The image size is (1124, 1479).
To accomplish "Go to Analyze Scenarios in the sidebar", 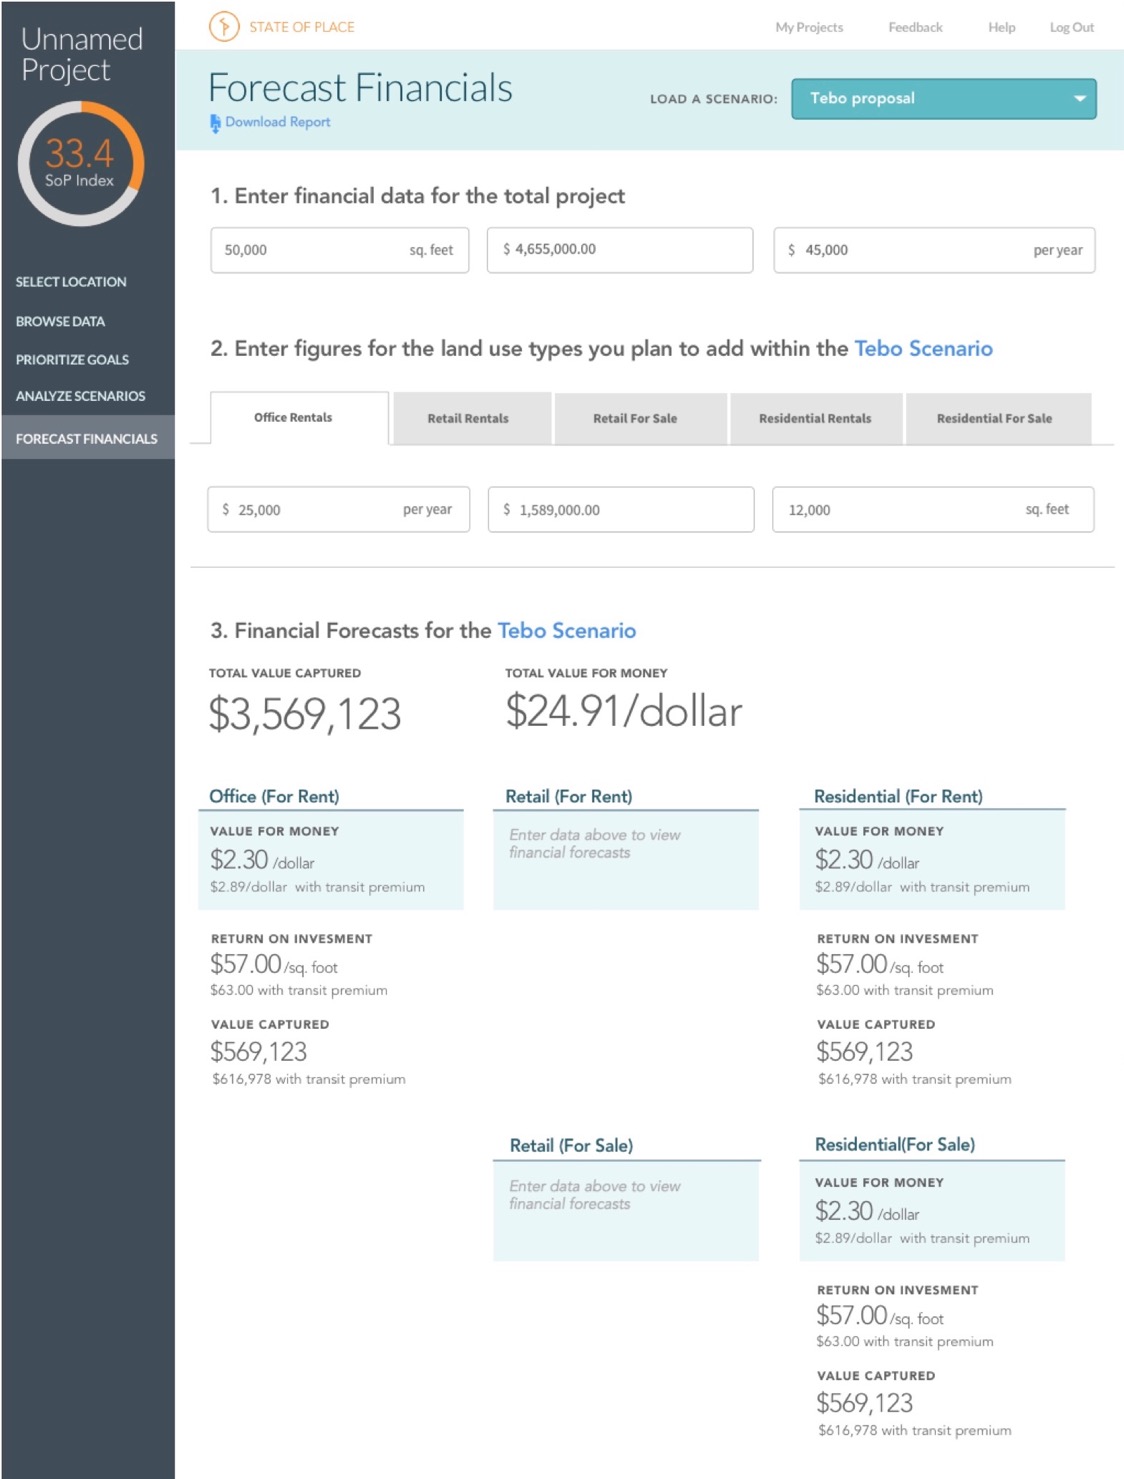I will [x=80, y=396].
